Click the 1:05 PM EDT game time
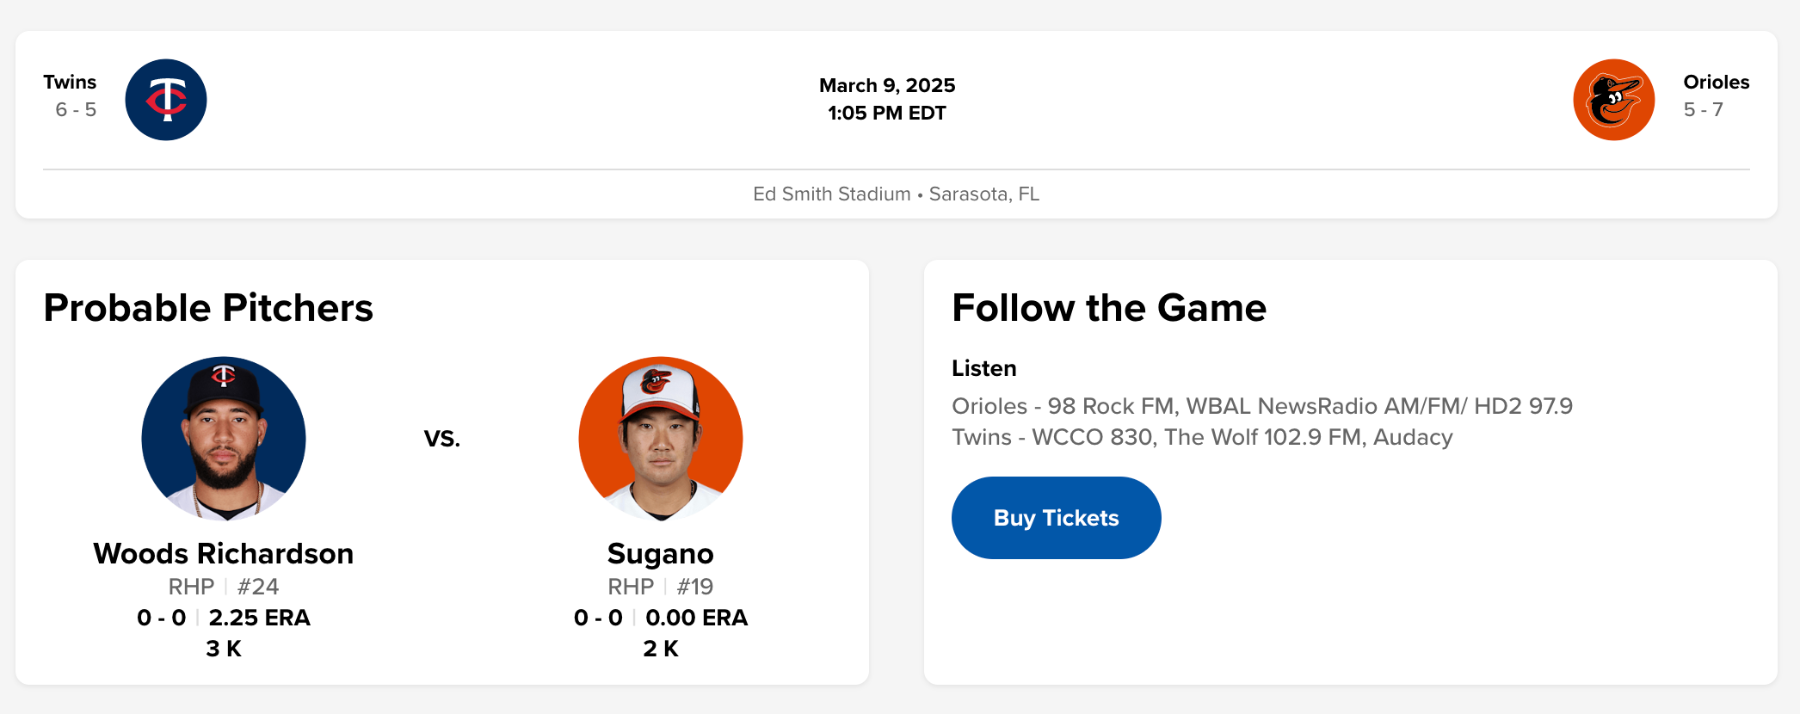The image size is (1800, 714). 887,113
